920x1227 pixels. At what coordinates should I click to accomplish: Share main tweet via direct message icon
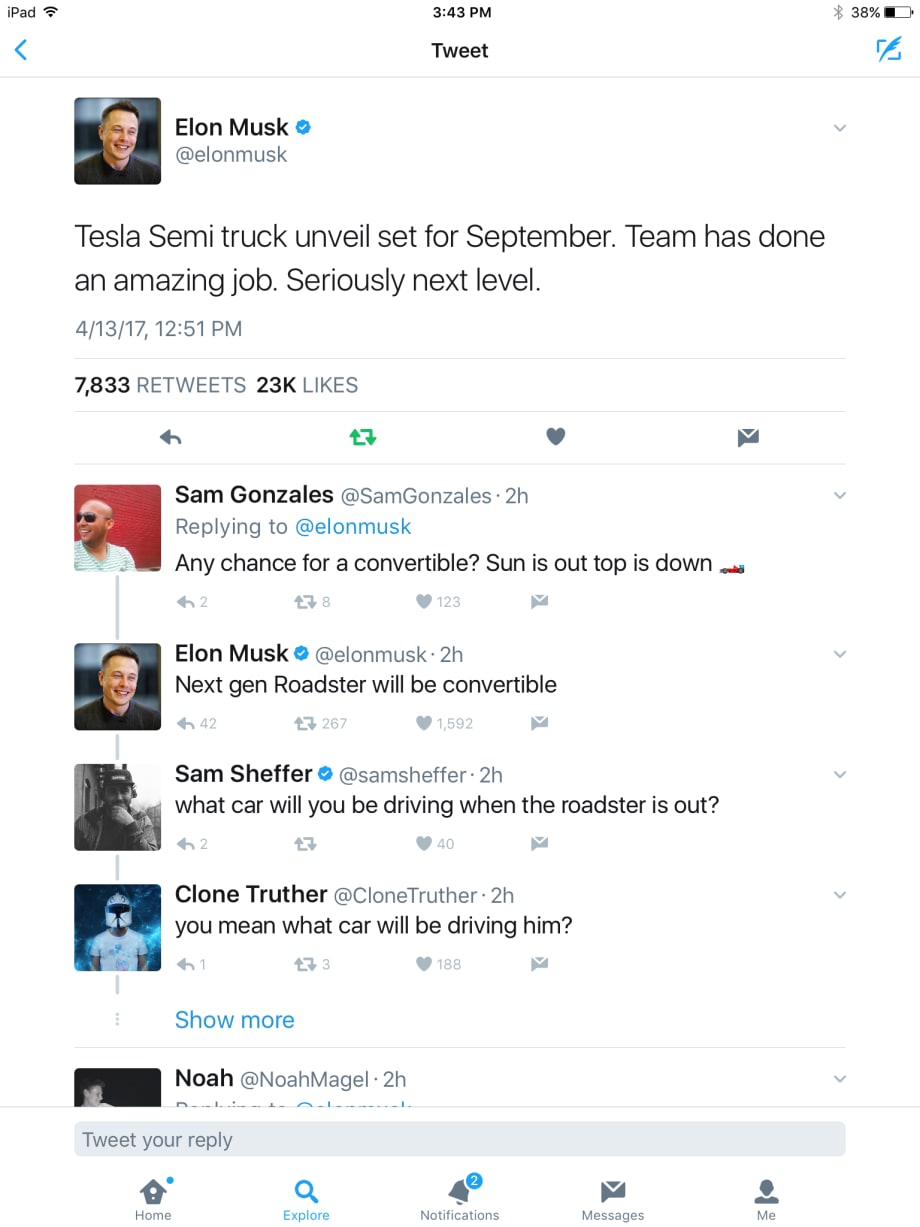point(748,437)
